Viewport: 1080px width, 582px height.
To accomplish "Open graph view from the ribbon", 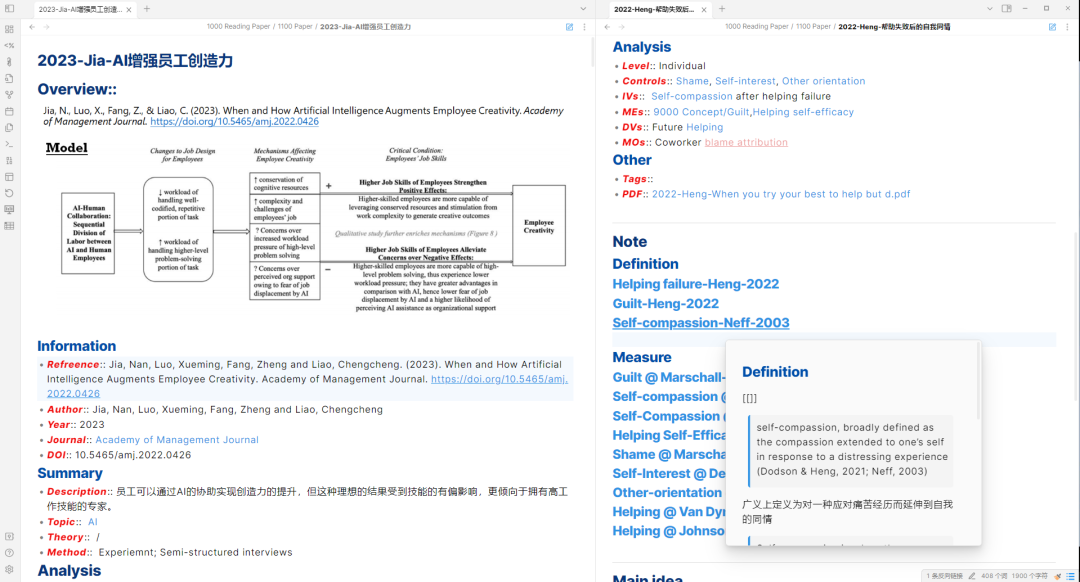I will click(9, 95).
